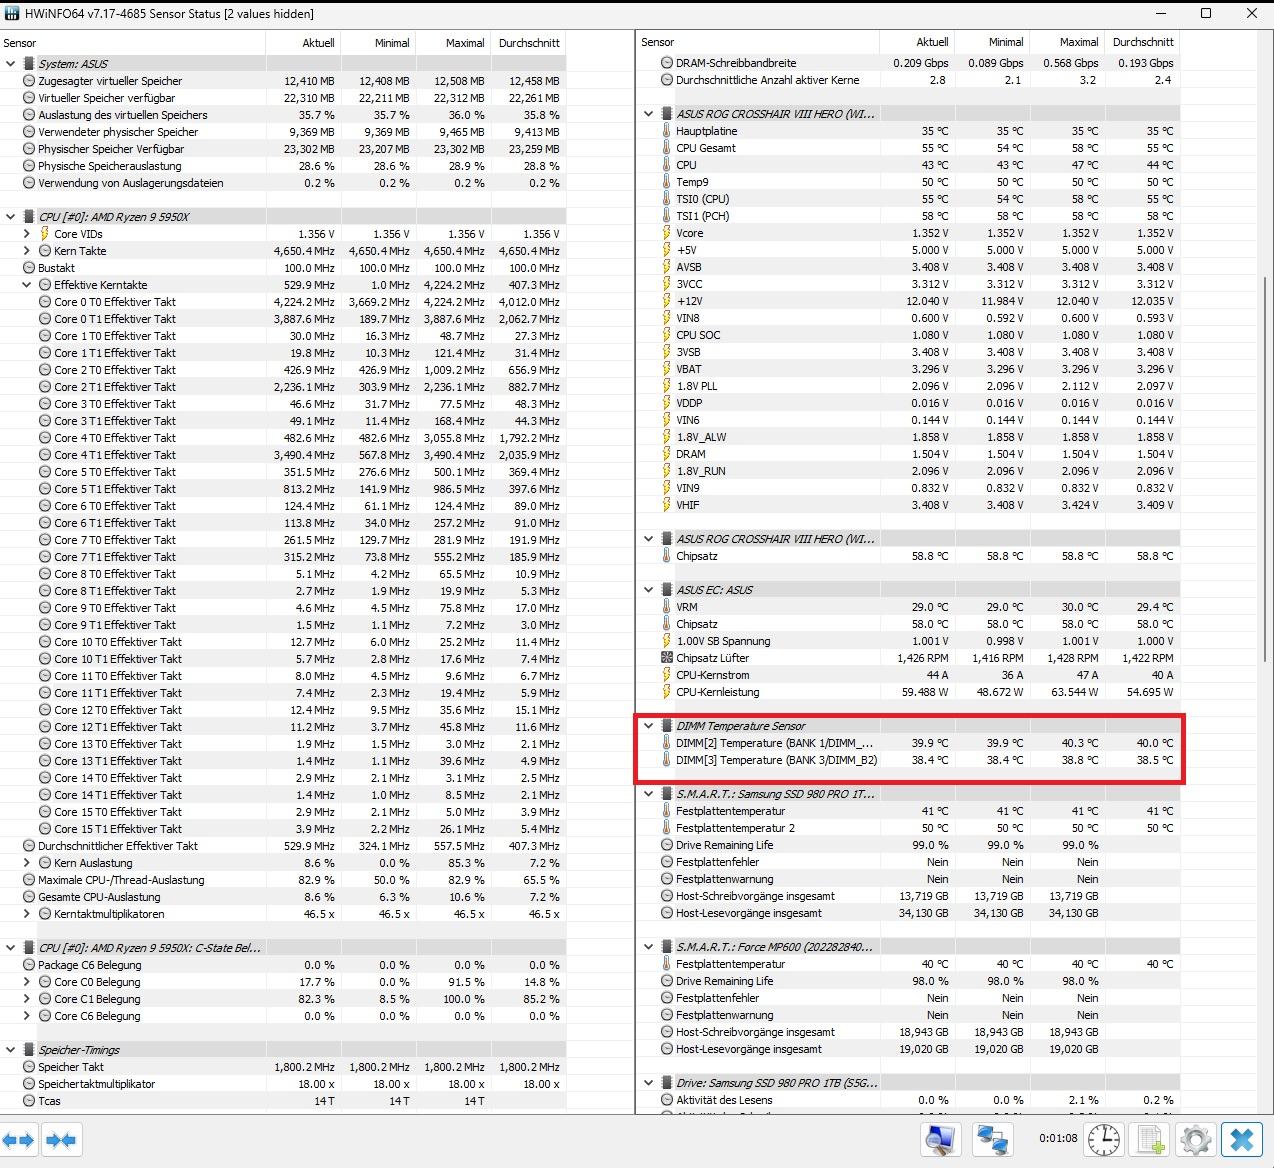Click the right panel Durchschnitt column header
The height and width of the screenshot is (1168, 1274).
1141,42
